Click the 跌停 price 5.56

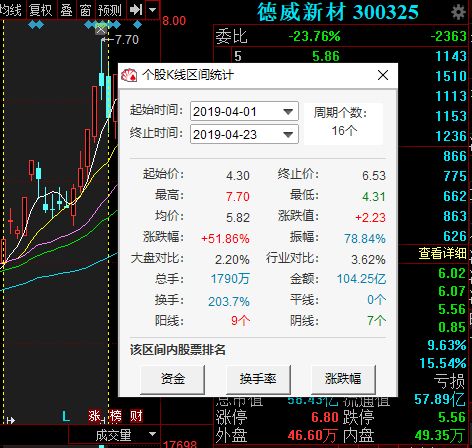click(452, 417)
